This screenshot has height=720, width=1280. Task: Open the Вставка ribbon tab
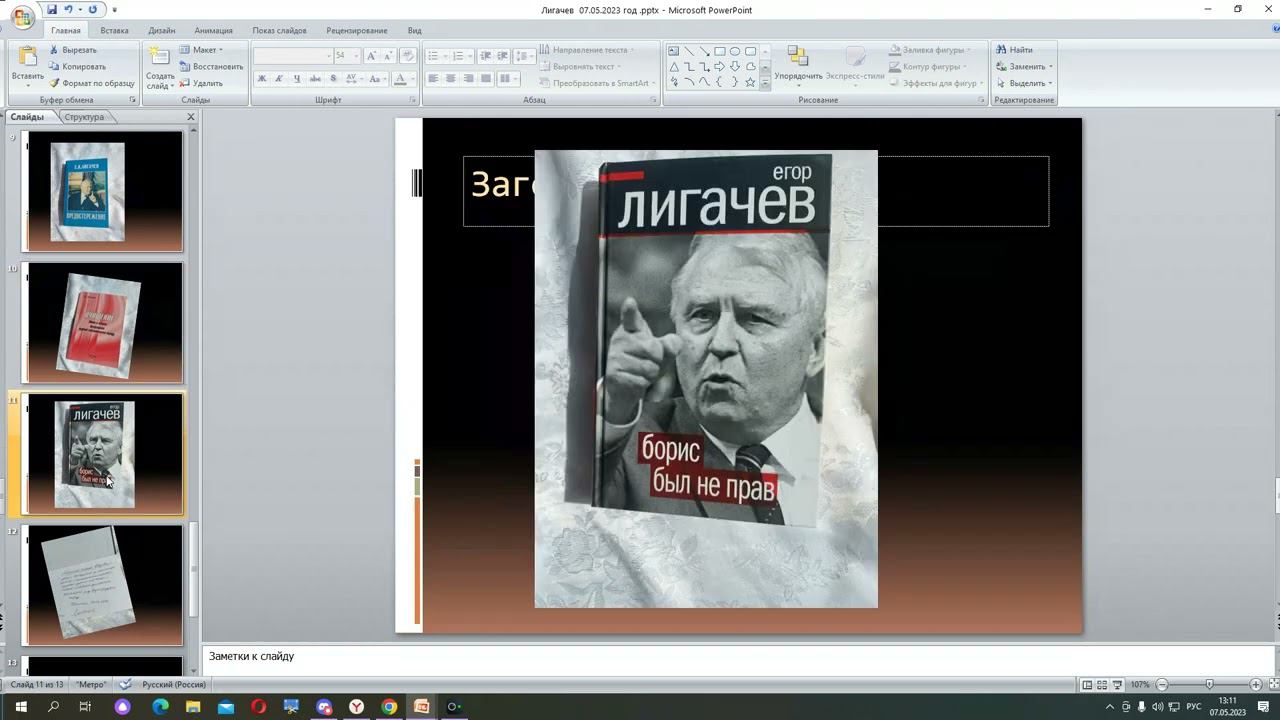click(x=114, y=31)
